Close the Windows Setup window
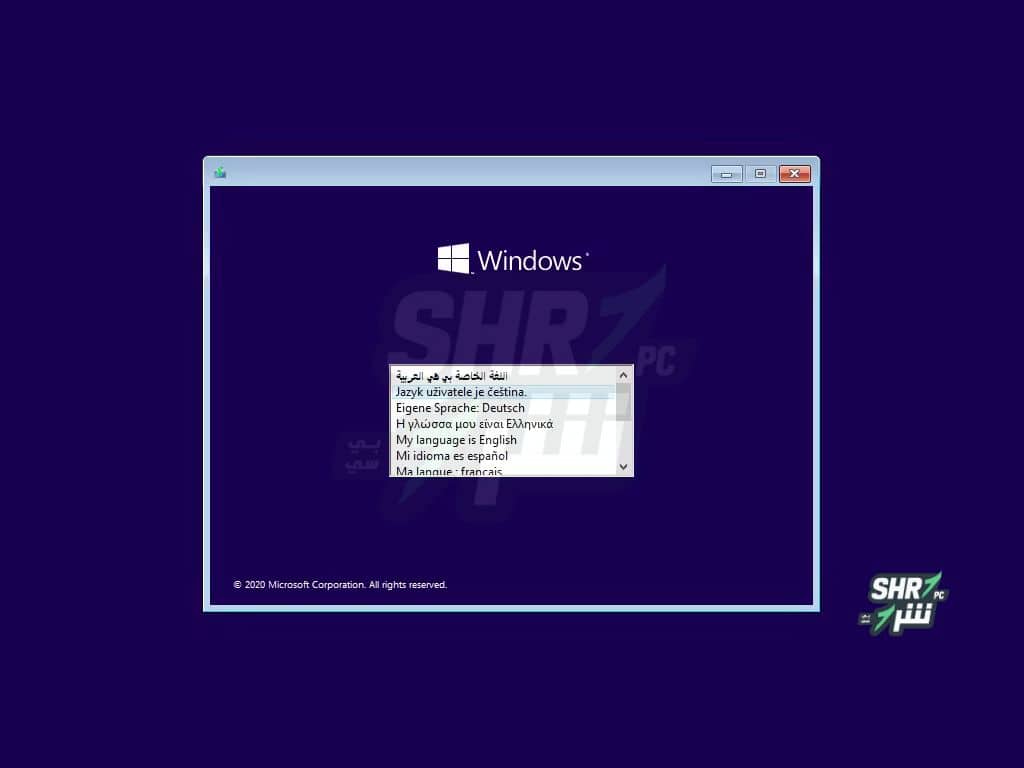The image size is (1024, 768). [794, 174]
